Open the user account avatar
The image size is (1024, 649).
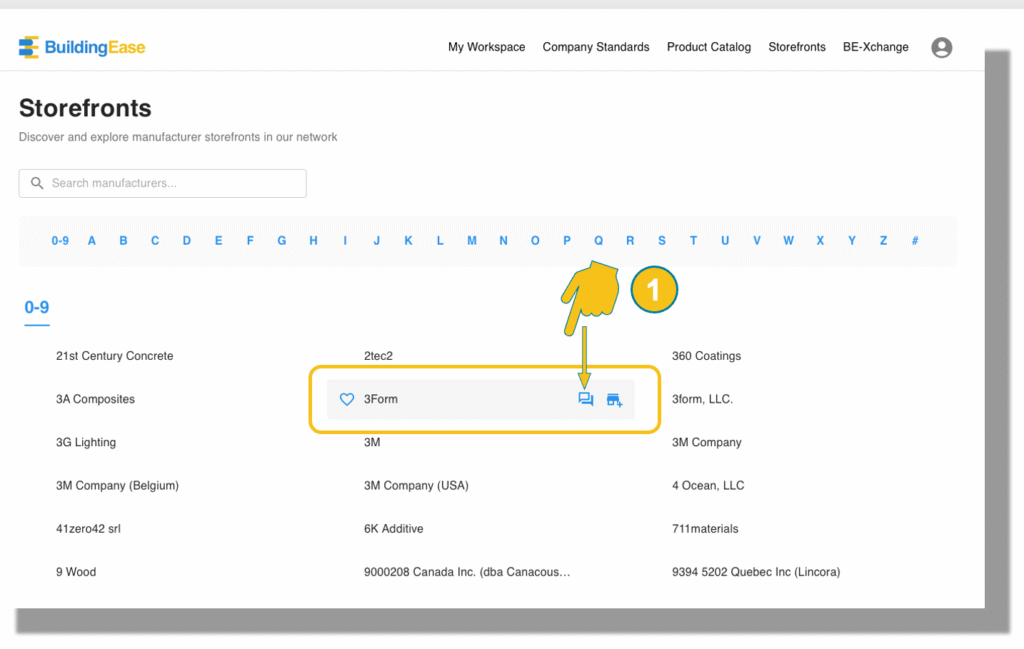point(941,47)
